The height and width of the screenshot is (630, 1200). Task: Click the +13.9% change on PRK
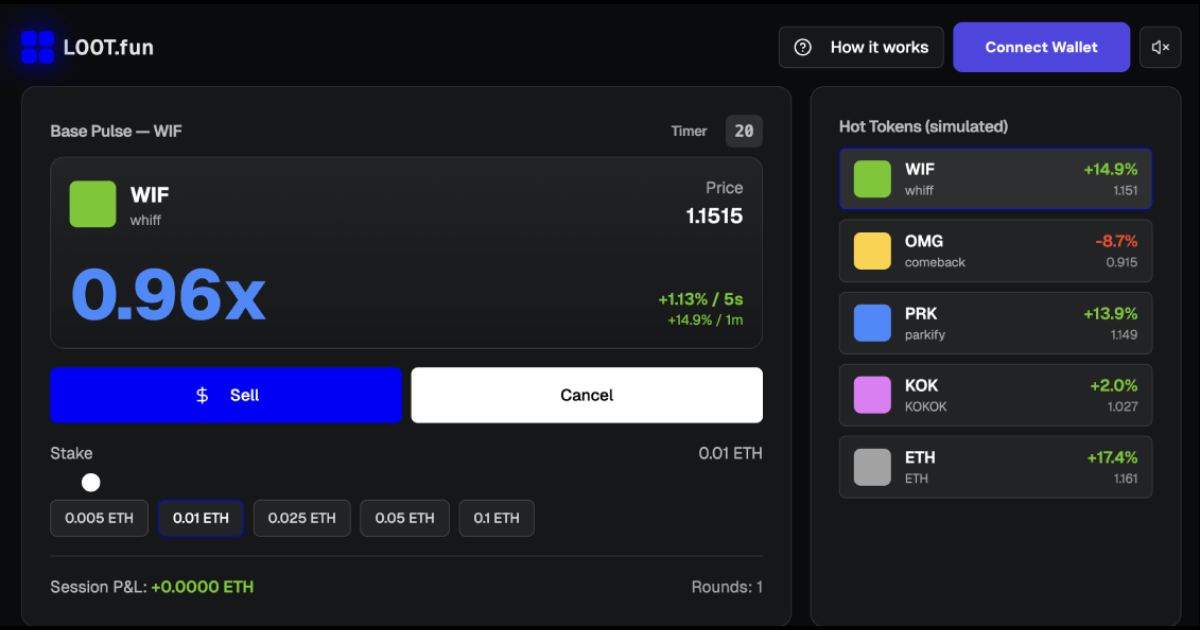point(1110,313)
